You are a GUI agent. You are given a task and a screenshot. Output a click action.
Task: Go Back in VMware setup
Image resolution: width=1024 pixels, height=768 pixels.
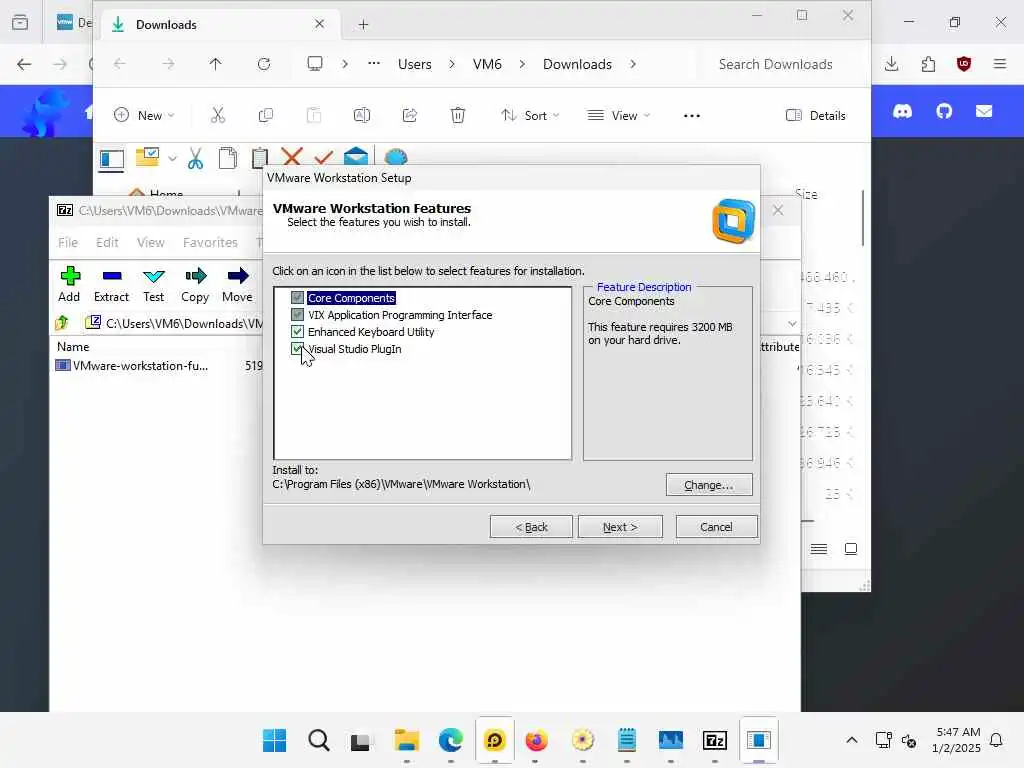(x=531, y=527)
